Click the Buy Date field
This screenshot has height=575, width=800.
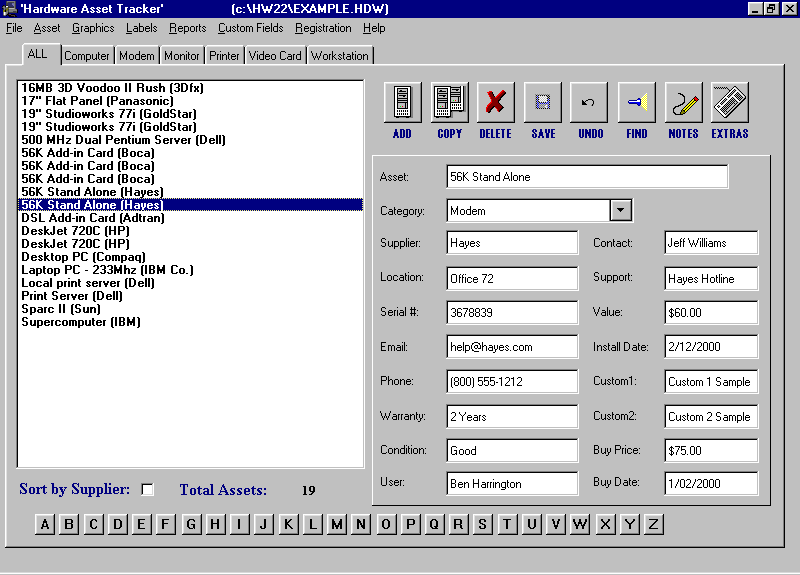point(711,484)
